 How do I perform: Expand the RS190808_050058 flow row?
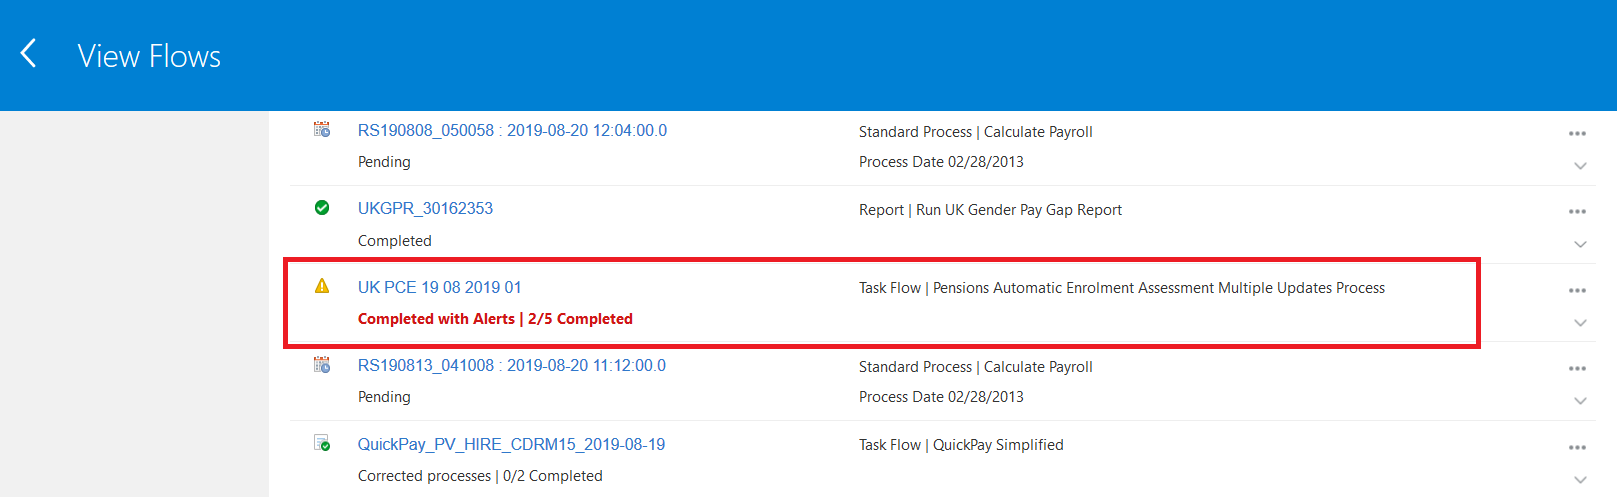pyautogui.click(x=1580, y=166)
